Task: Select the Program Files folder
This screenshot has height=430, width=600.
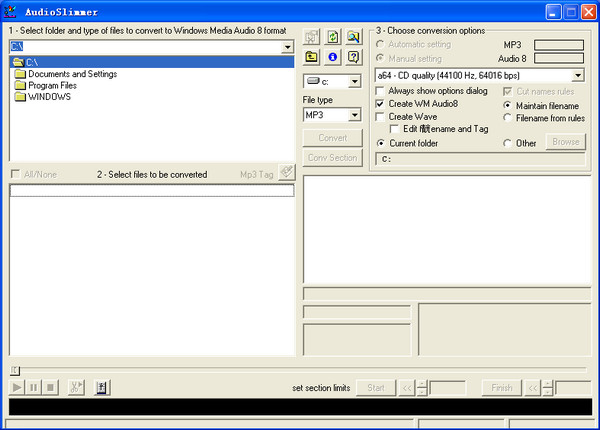Action: click(46, 85)
